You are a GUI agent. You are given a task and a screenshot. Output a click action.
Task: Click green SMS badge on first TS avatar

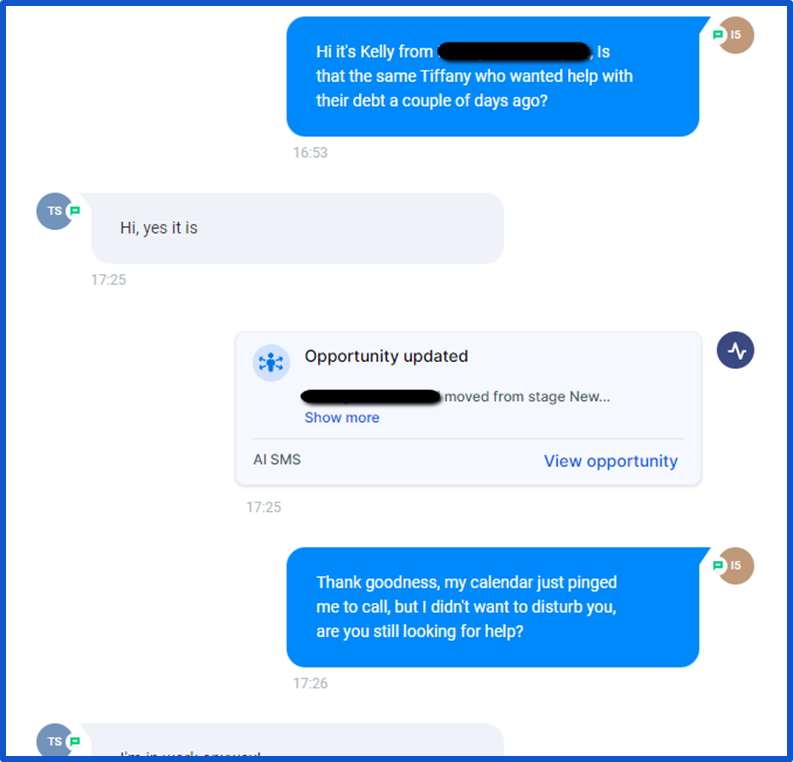(74, 211)
